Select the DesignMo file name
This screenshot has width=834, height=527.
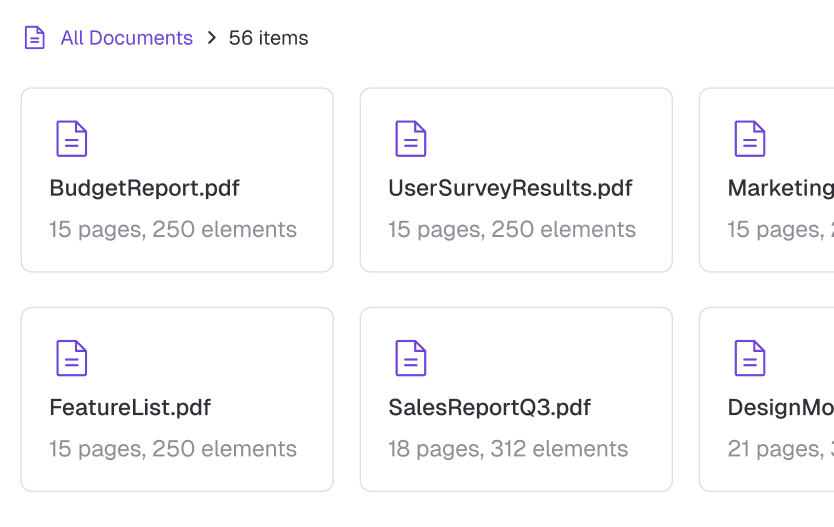[781, 407]
